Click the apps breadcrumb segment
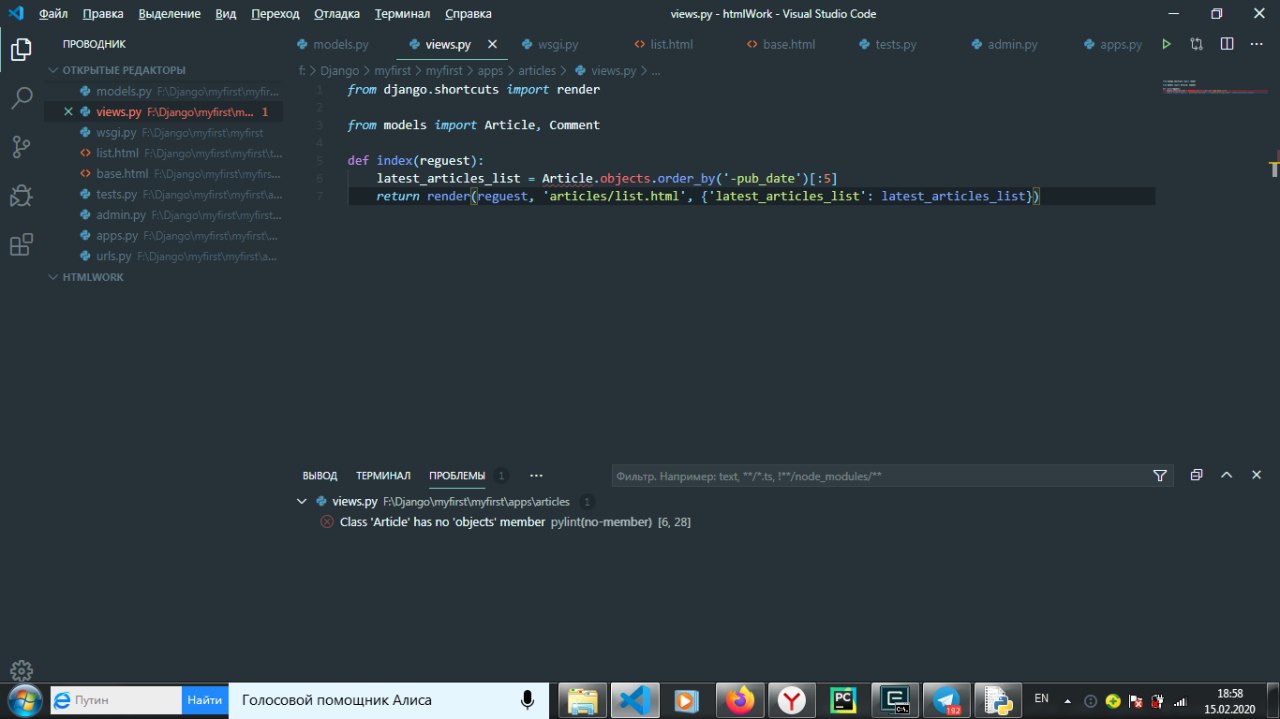Image resolution: width=1280 pixels, height=719 pixels. click(490, 71)
